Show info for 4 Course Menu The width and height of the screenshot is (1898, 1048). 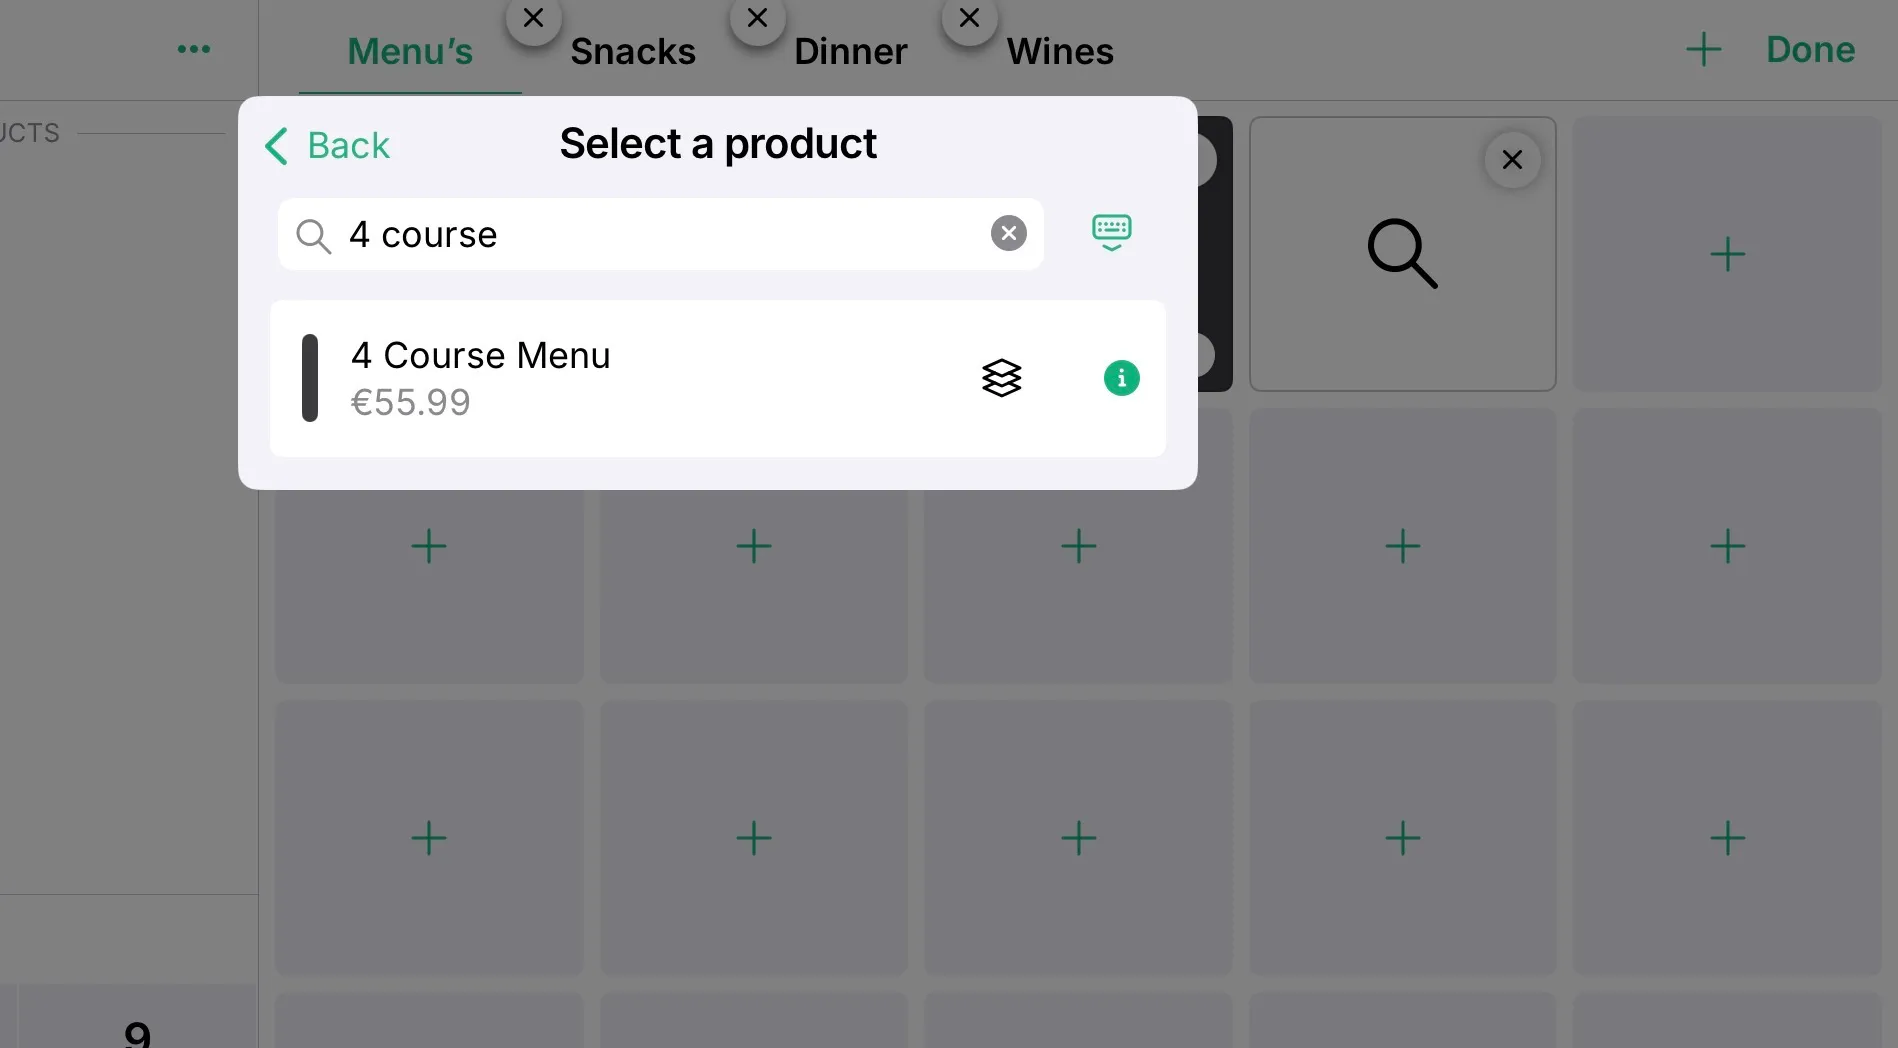[x=1121, y=378]
